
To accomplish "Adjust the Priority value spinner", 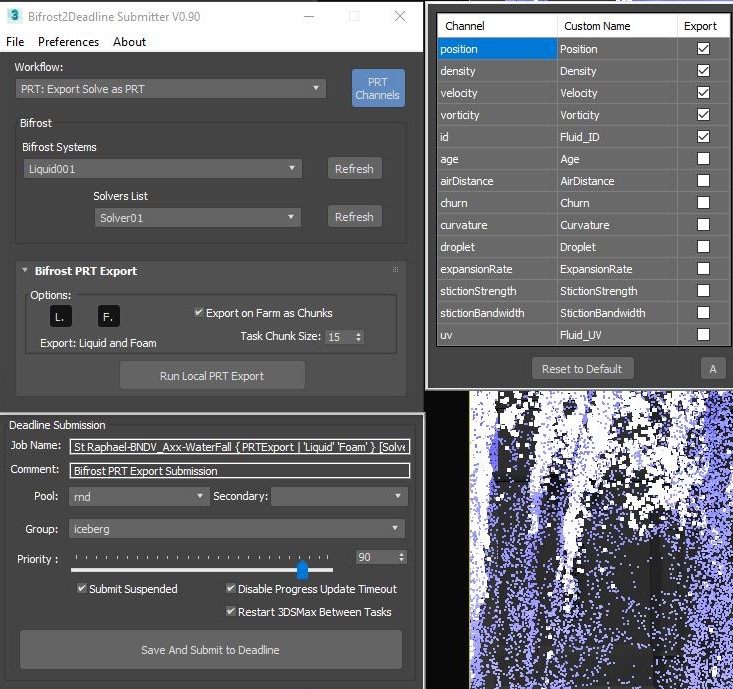I will coord(402,557).
